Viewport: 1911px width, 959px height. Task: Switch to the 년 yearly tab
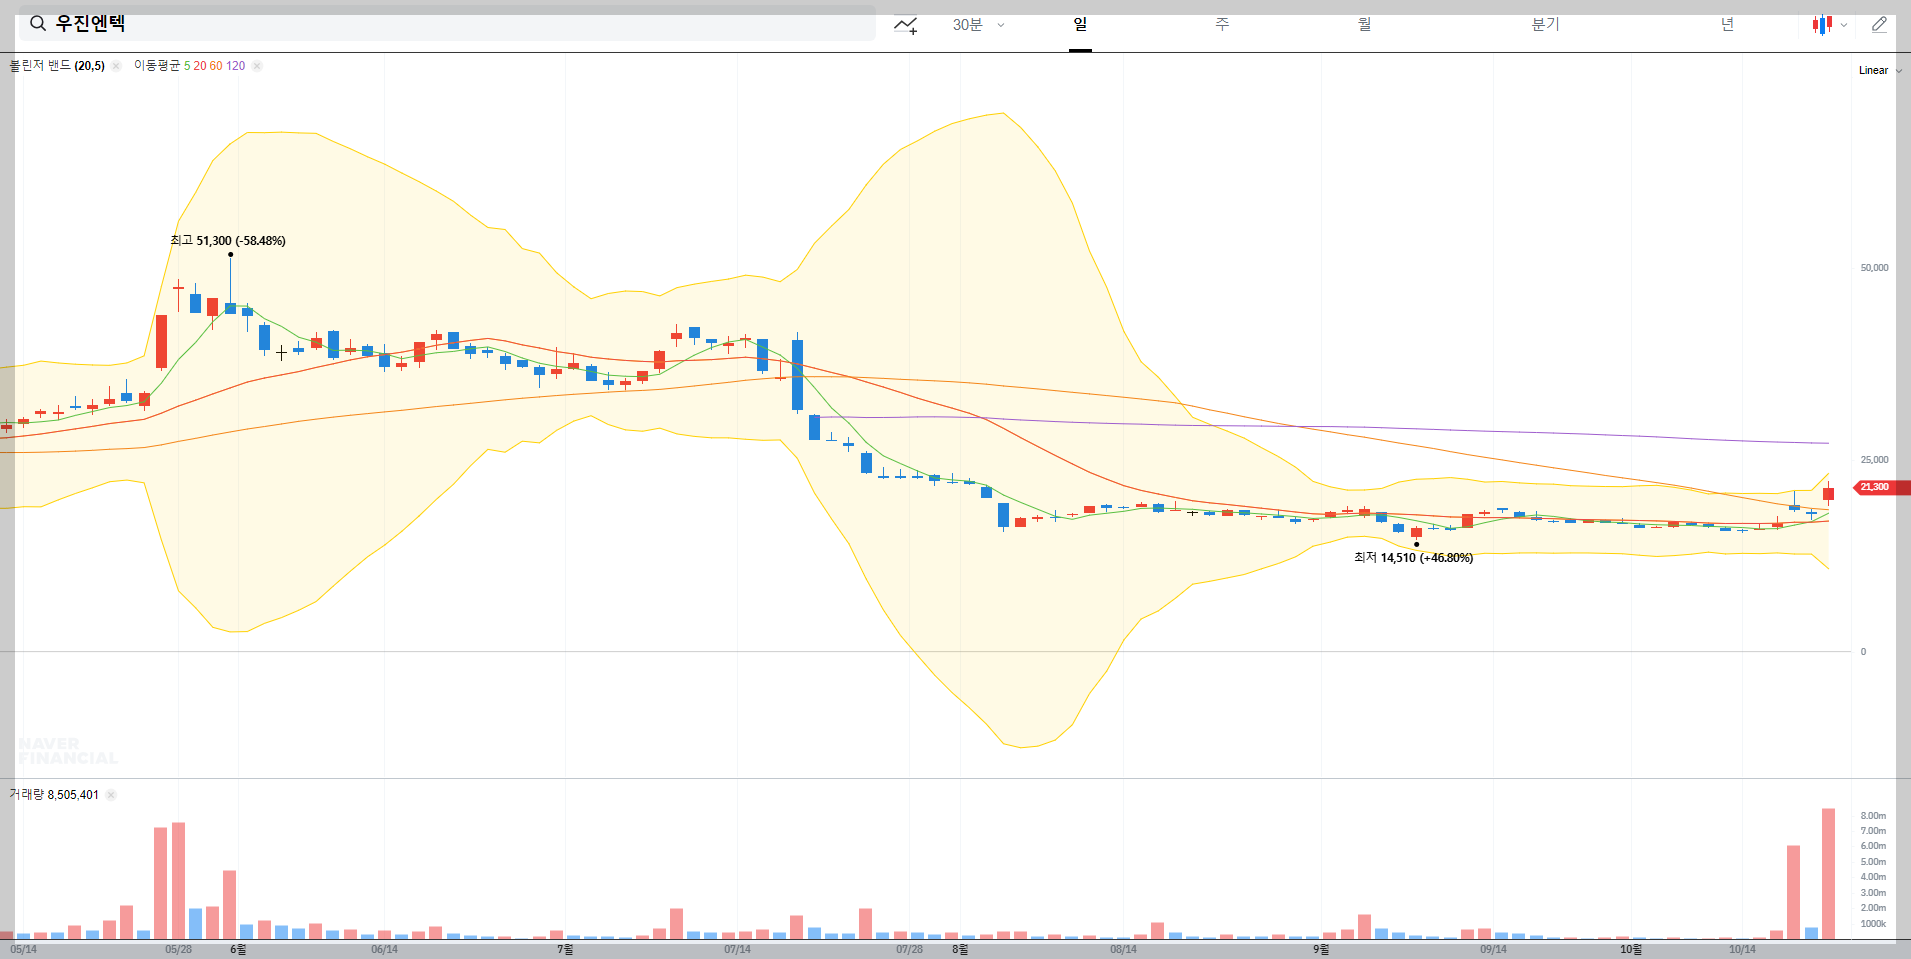coord(1727,24)
